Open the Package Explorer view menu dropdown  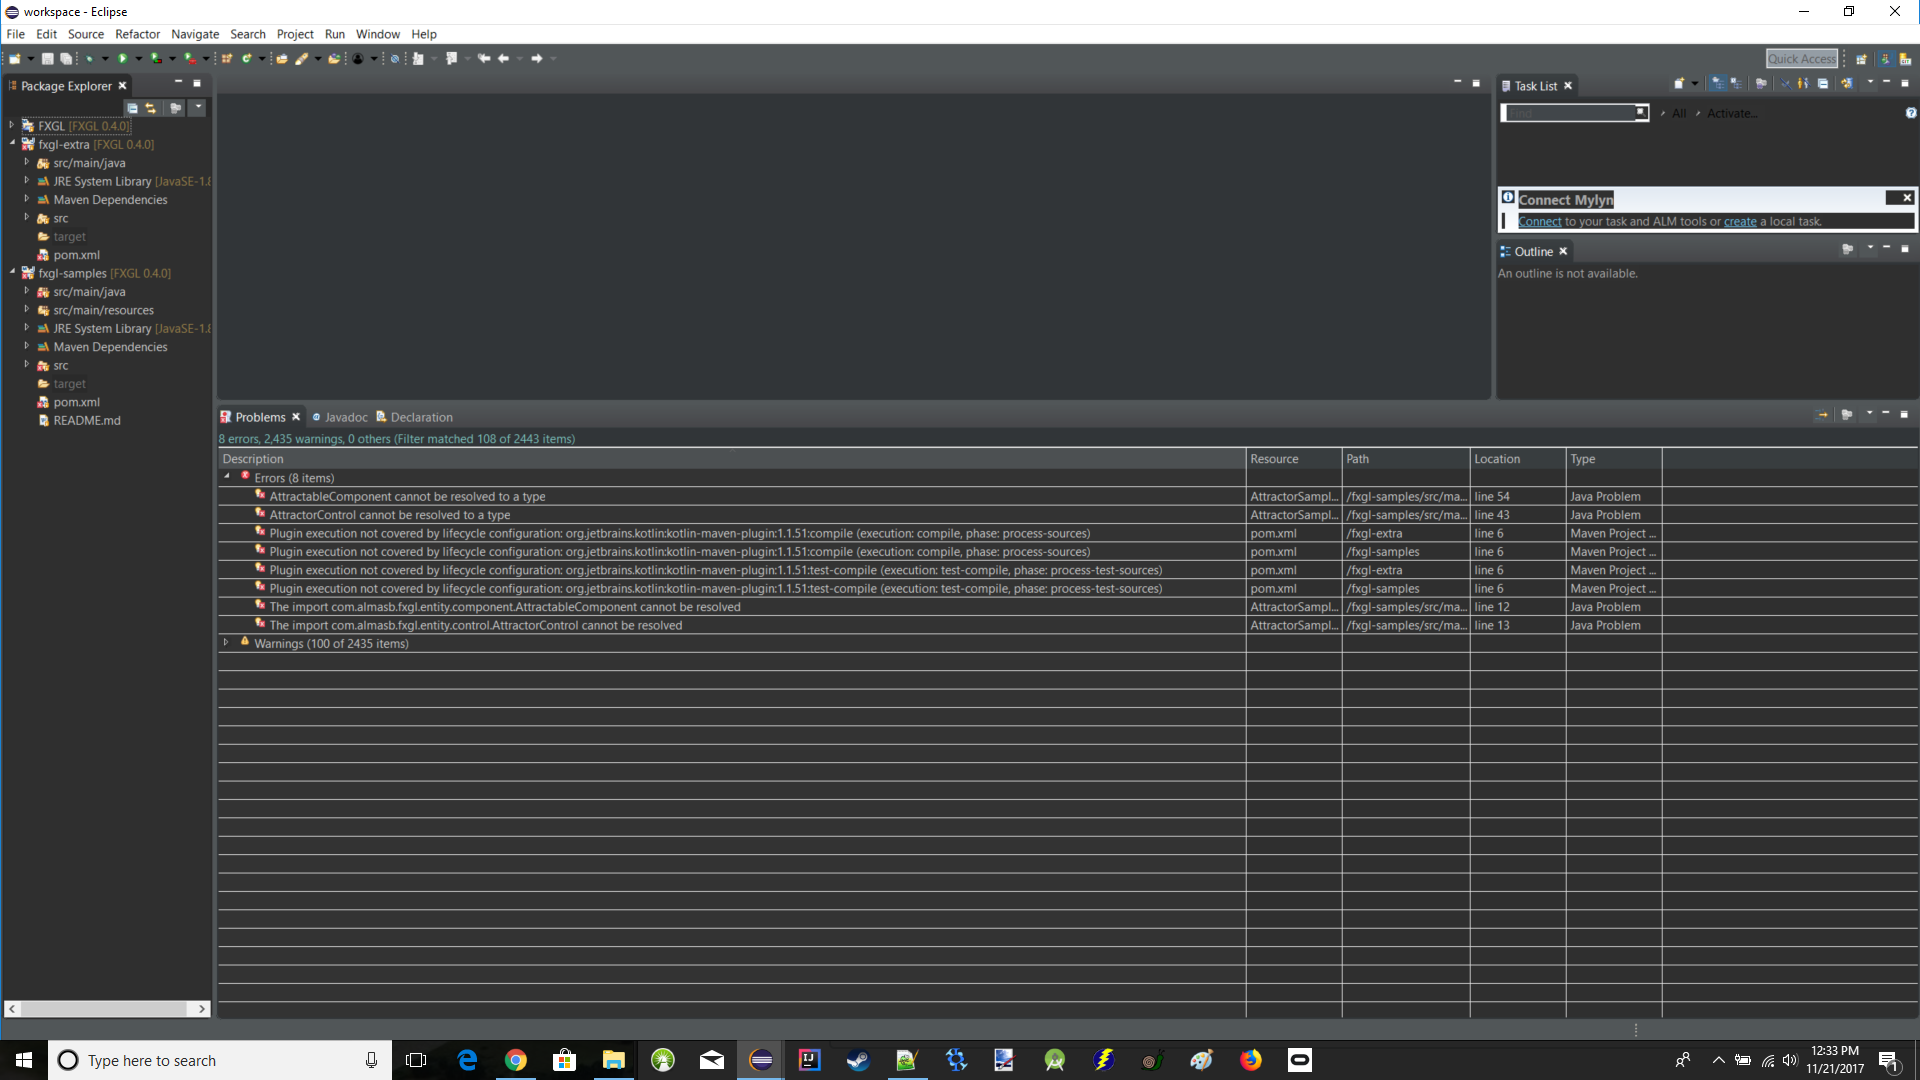(x=198, y=107)
